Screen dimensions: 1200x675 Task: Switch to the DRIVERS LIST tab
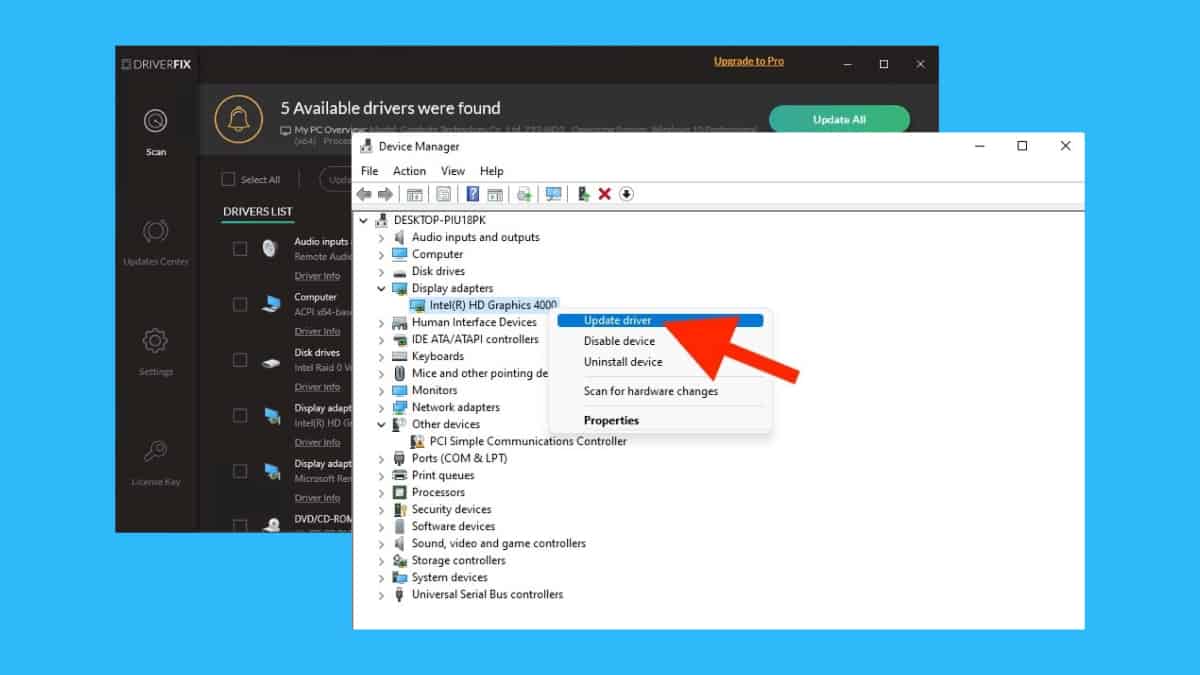pyautogui.click(x=257, y=212)
